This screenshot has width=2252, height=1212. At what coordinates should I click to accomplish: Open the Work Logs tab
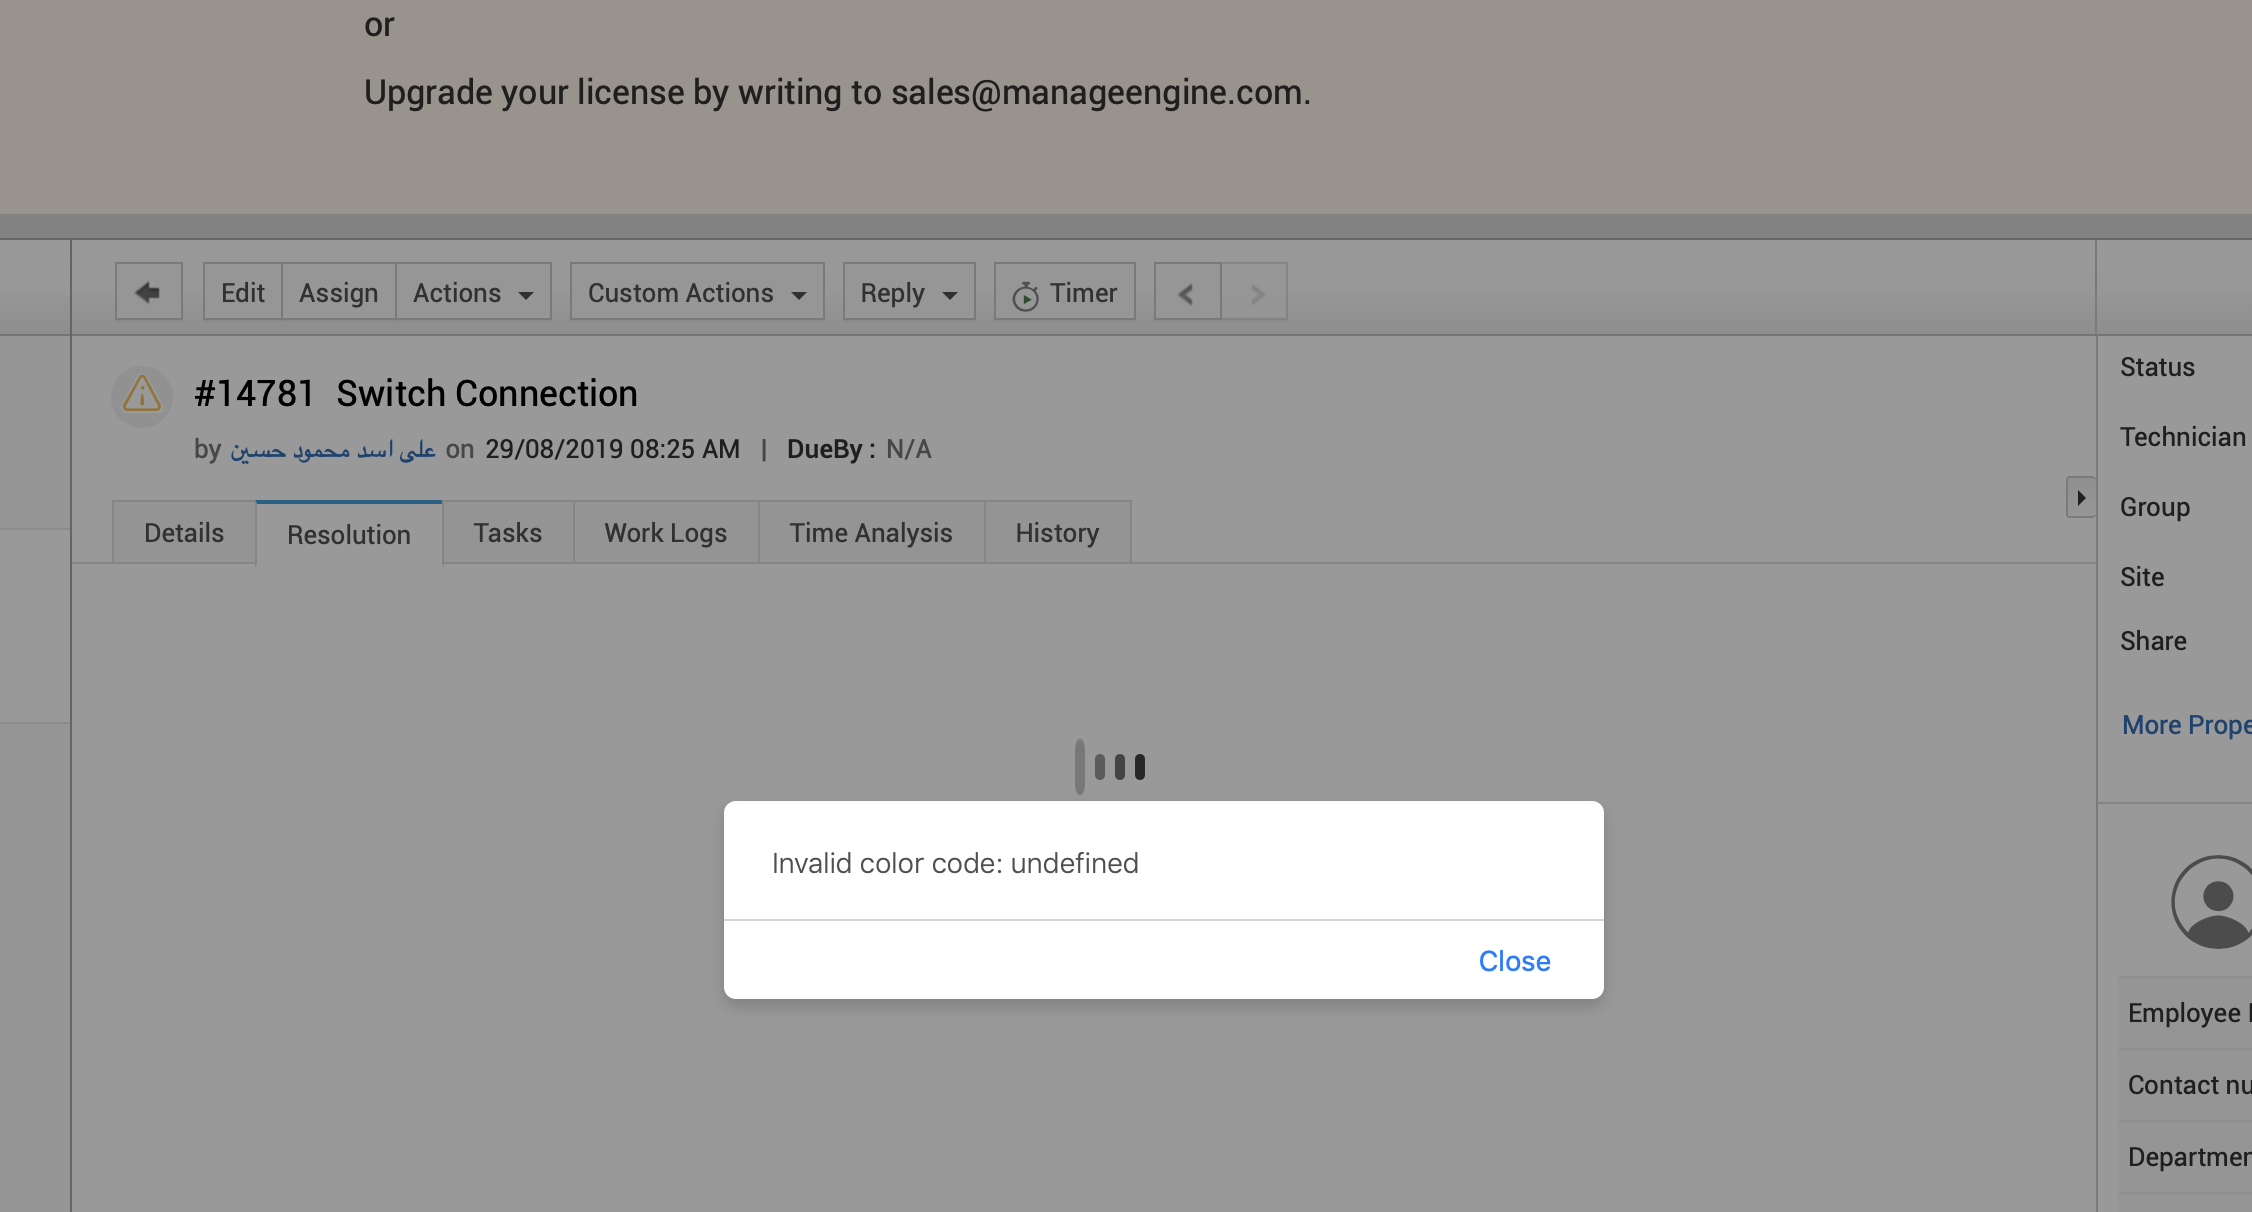(665, 533)
